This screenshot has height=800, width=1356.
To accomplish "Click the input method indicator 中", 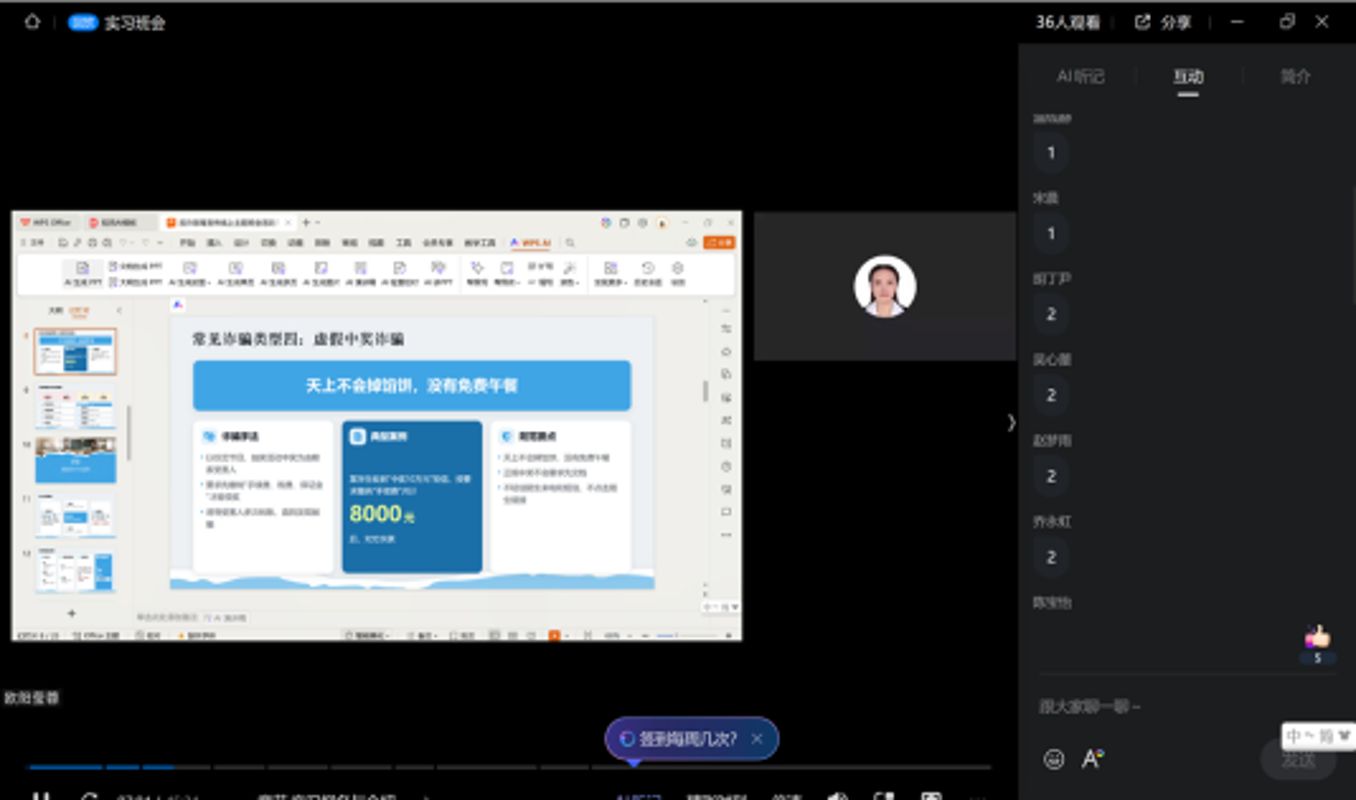I will click(1295, 736).
